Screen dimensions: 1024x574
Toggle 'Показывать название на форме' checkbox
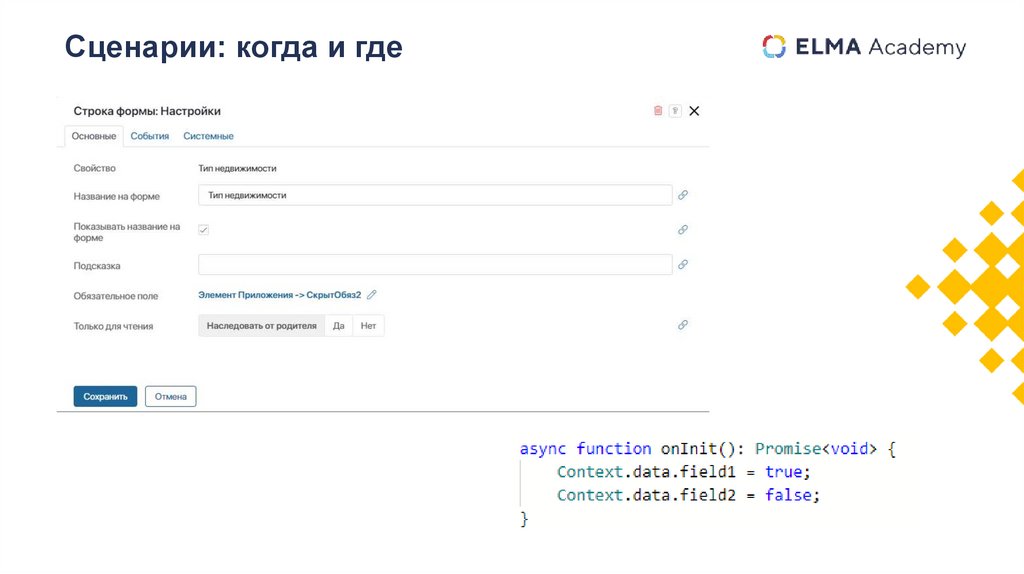pos(204,230)
